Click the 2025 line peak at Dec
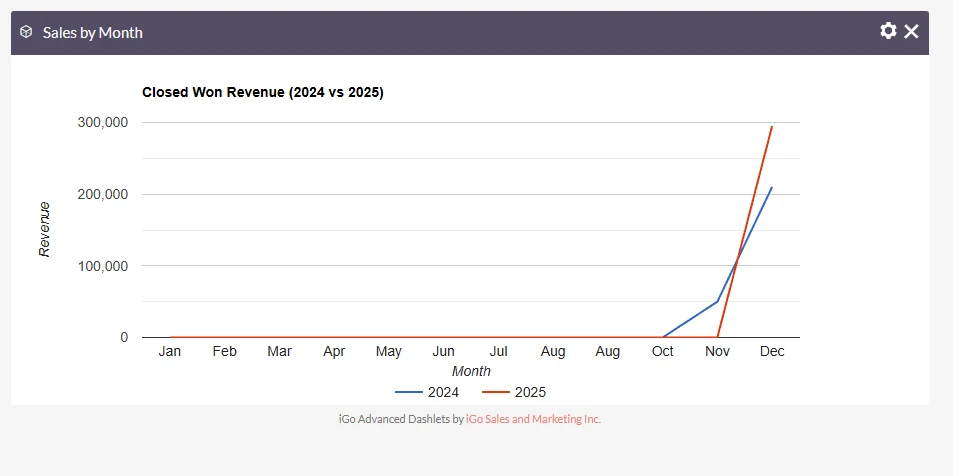 click(771, 127)
